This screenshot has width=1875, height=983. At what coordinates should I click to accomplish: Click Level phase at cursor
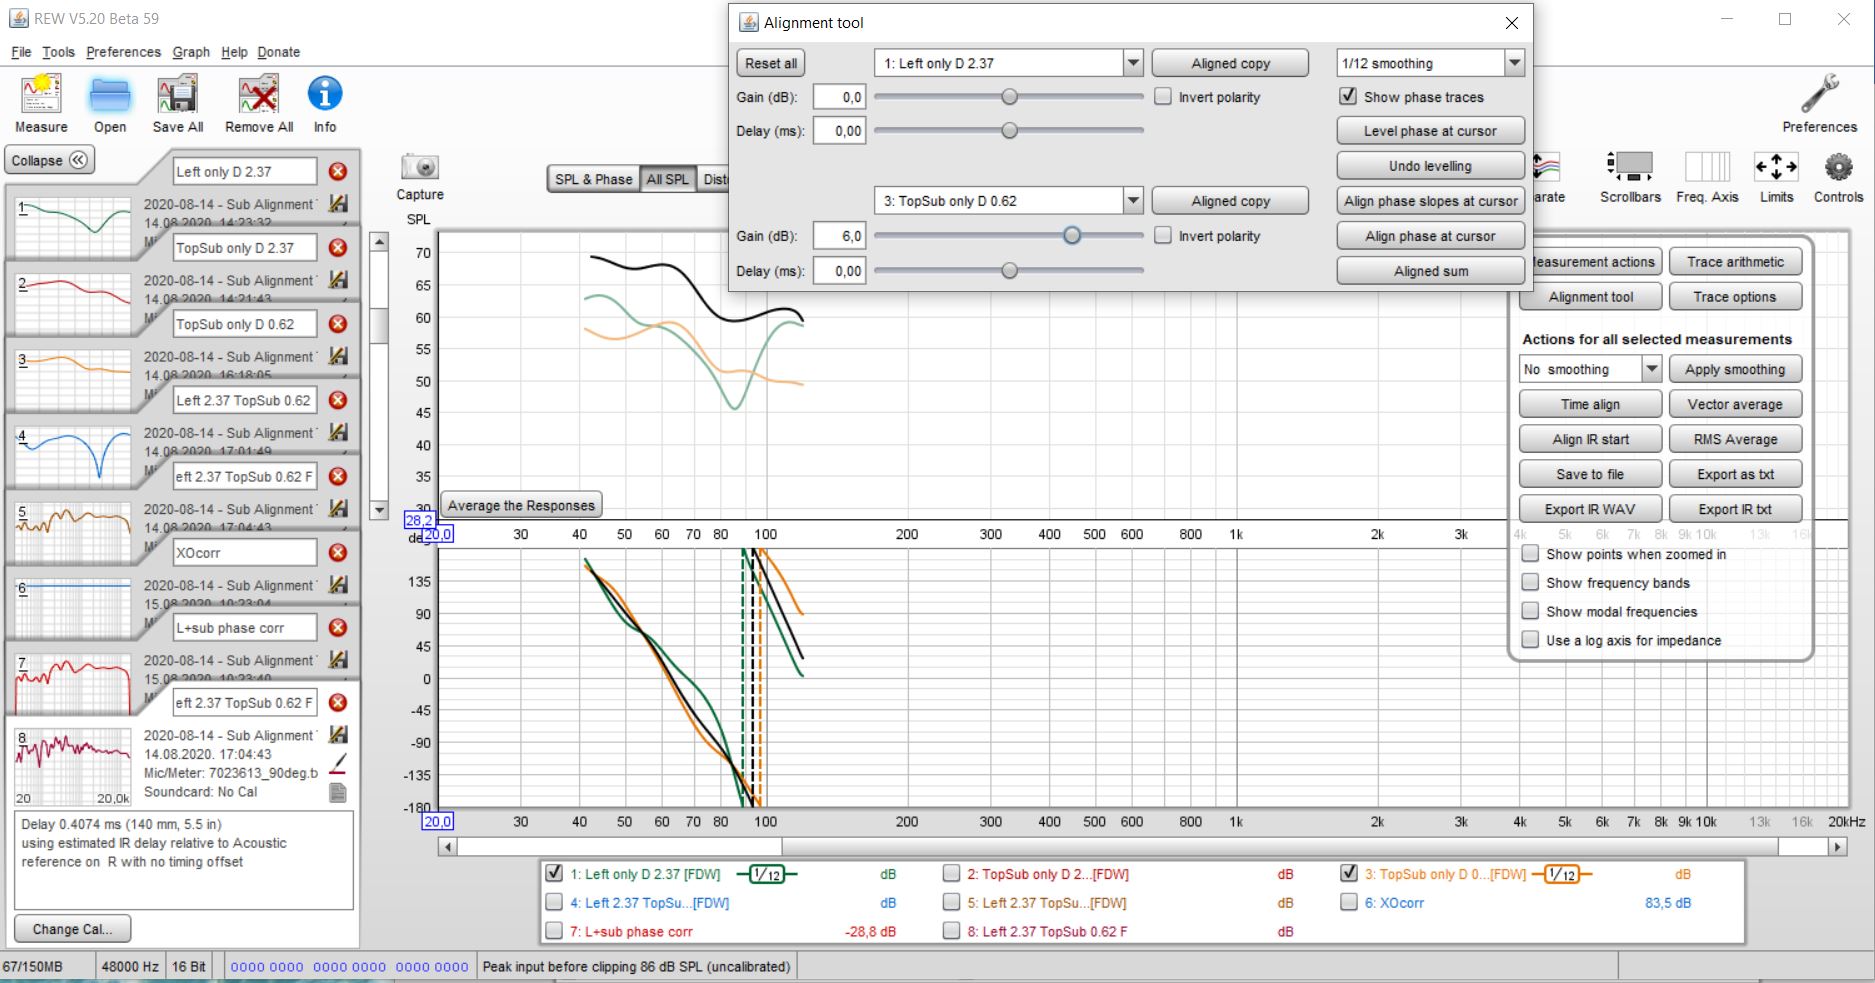(1430, 131)
